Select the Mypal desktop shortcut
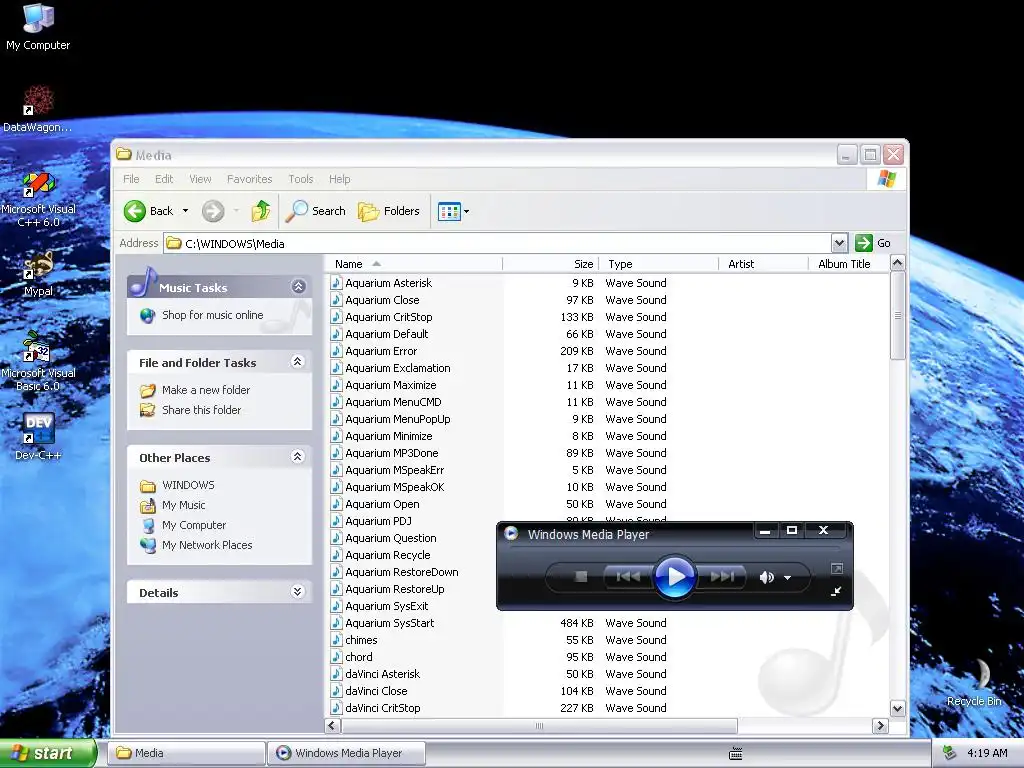The width and height of the screenshot is (1024, 768). (38, 274)
